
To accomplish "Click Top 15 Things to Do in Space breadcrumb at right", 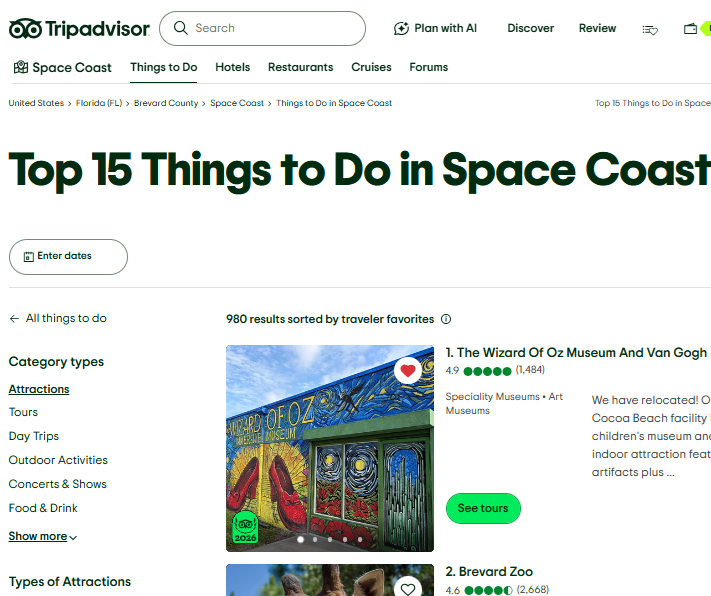I will pos(653,103).
